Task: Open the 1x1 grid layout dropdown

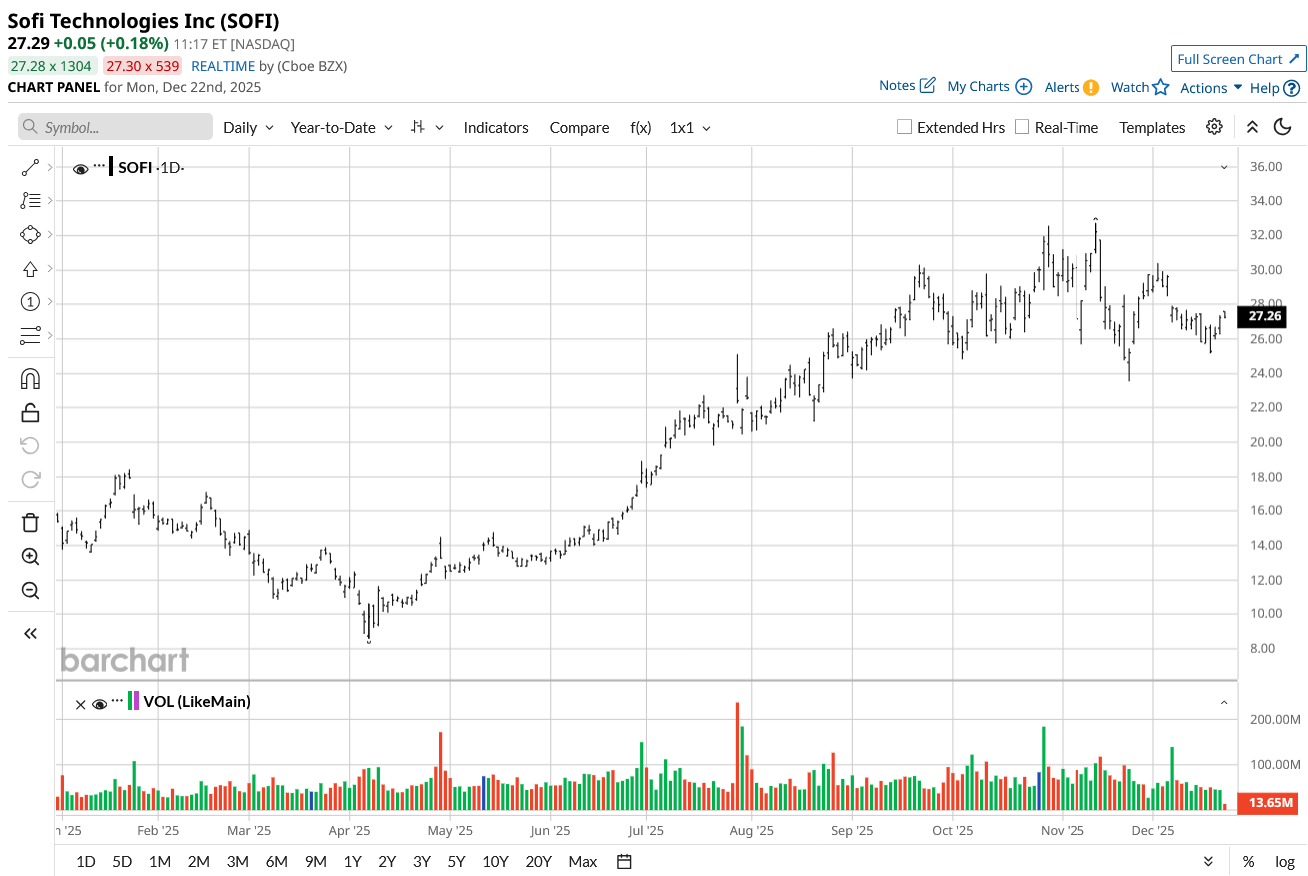Action: pyautogui.click(x=690, y=127)
